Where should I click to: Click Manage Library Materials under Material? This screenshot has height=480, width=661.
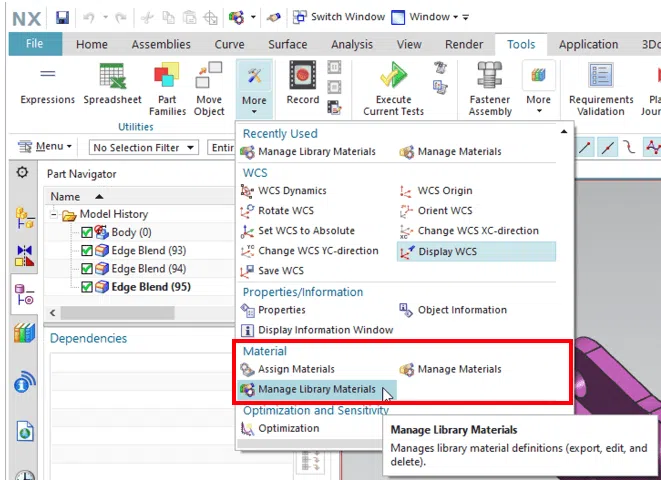tap(317, 389)
